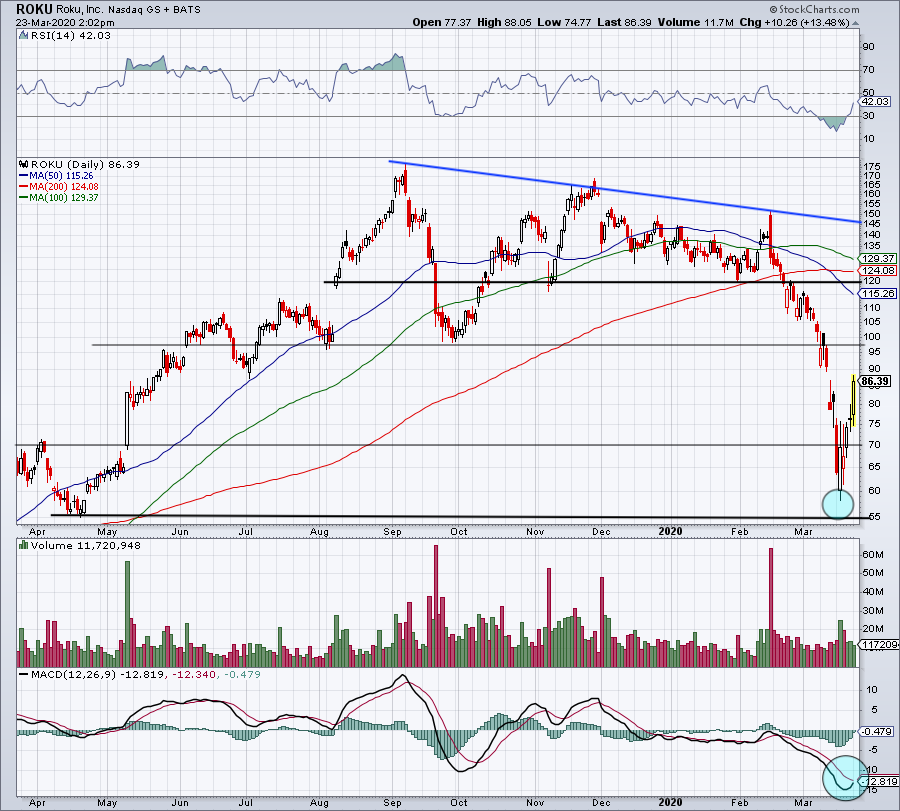The width and height of the screenshot is (900, 811).
Task: Click the 'MA(200) 124.08' legend text
Action: coord(64,187)
